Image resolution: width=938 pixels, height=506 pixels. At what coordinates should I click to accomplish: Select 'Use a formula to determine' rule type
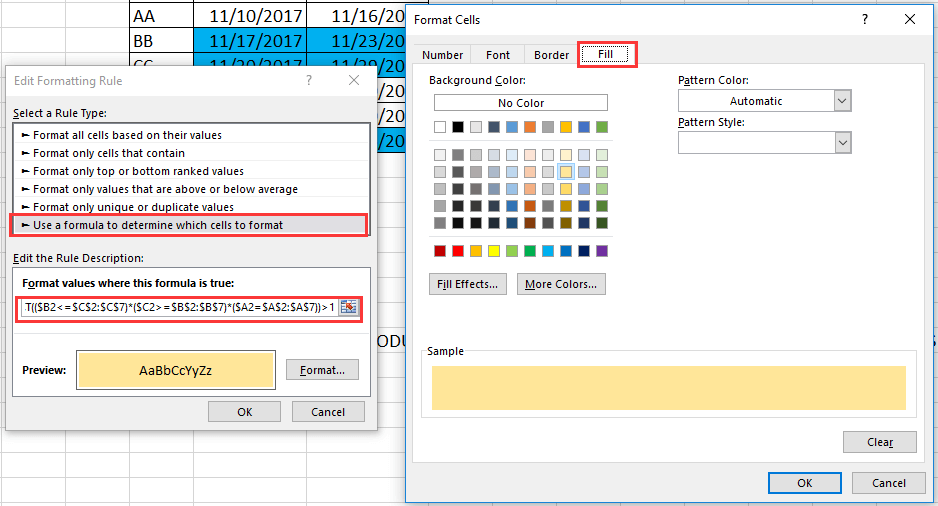tap(189, 225)
